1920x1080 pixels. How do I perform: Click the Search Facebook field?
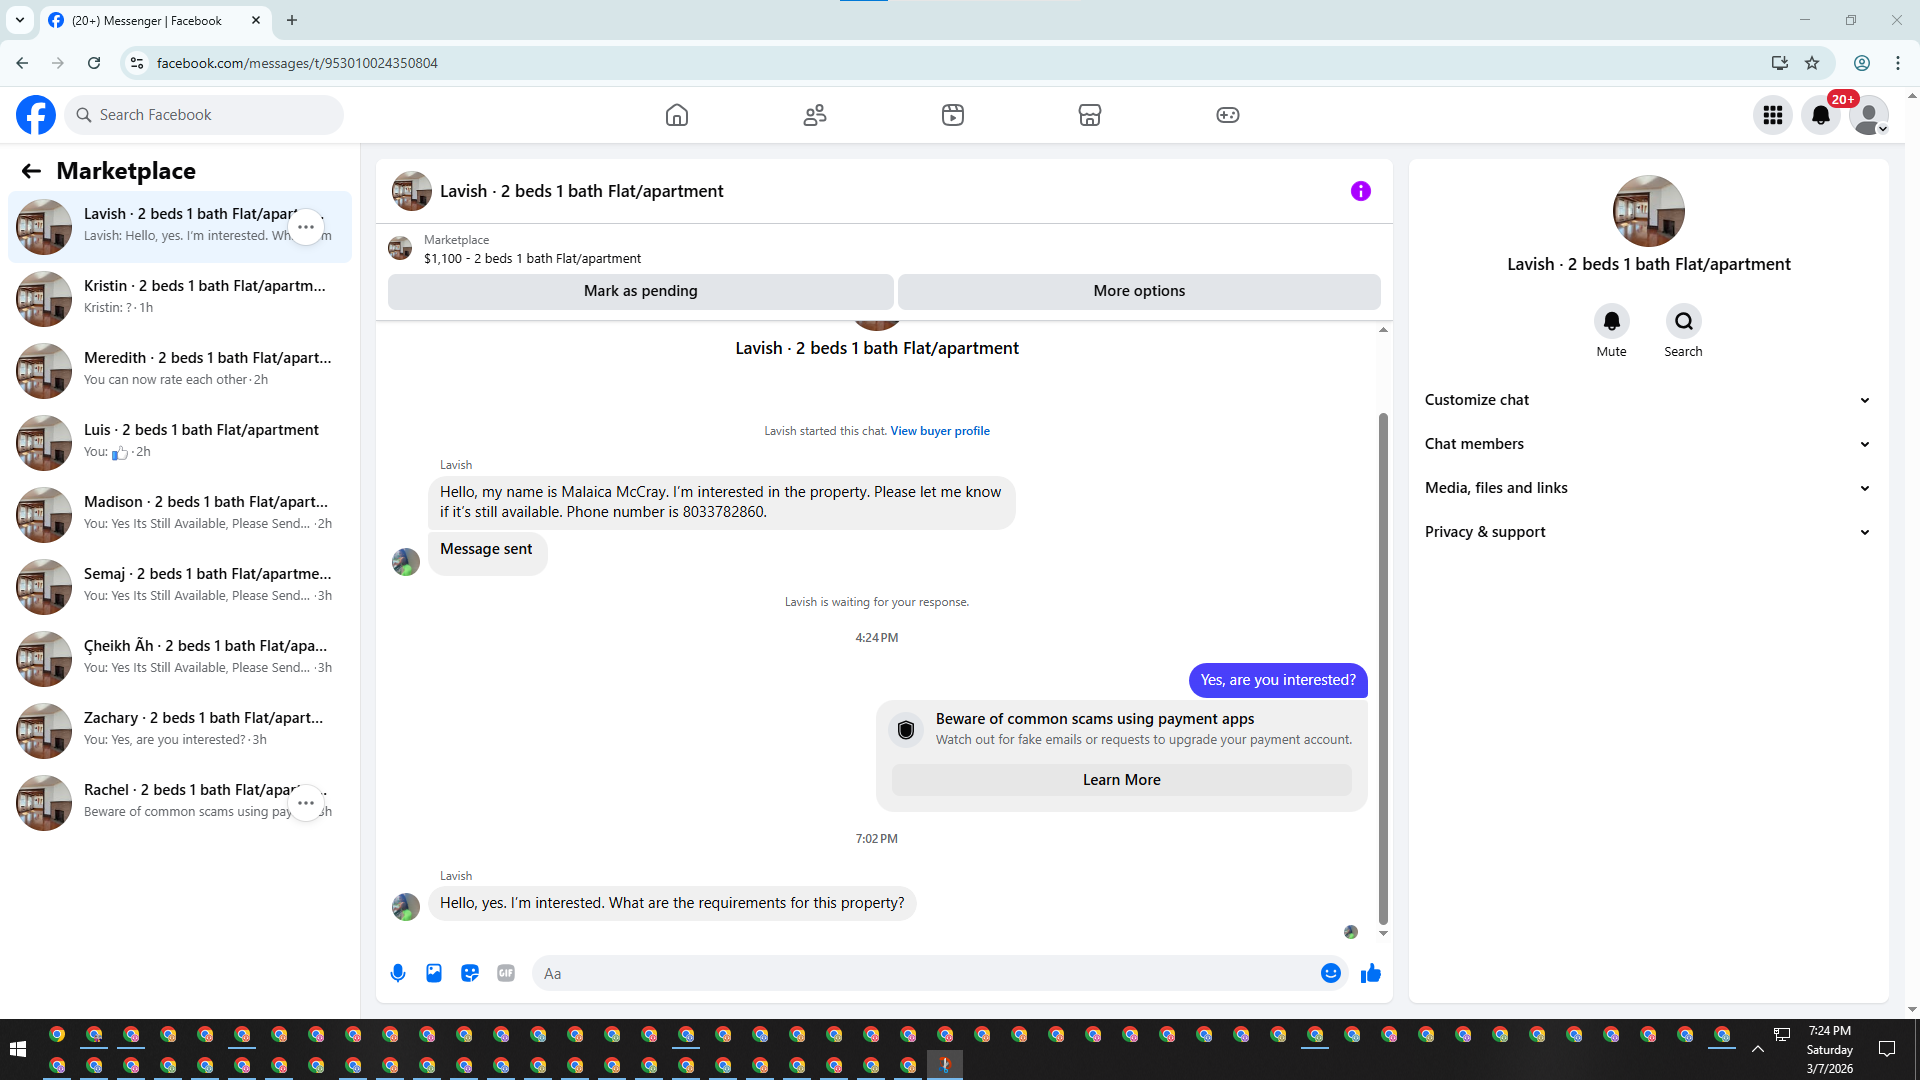[205, 115]
